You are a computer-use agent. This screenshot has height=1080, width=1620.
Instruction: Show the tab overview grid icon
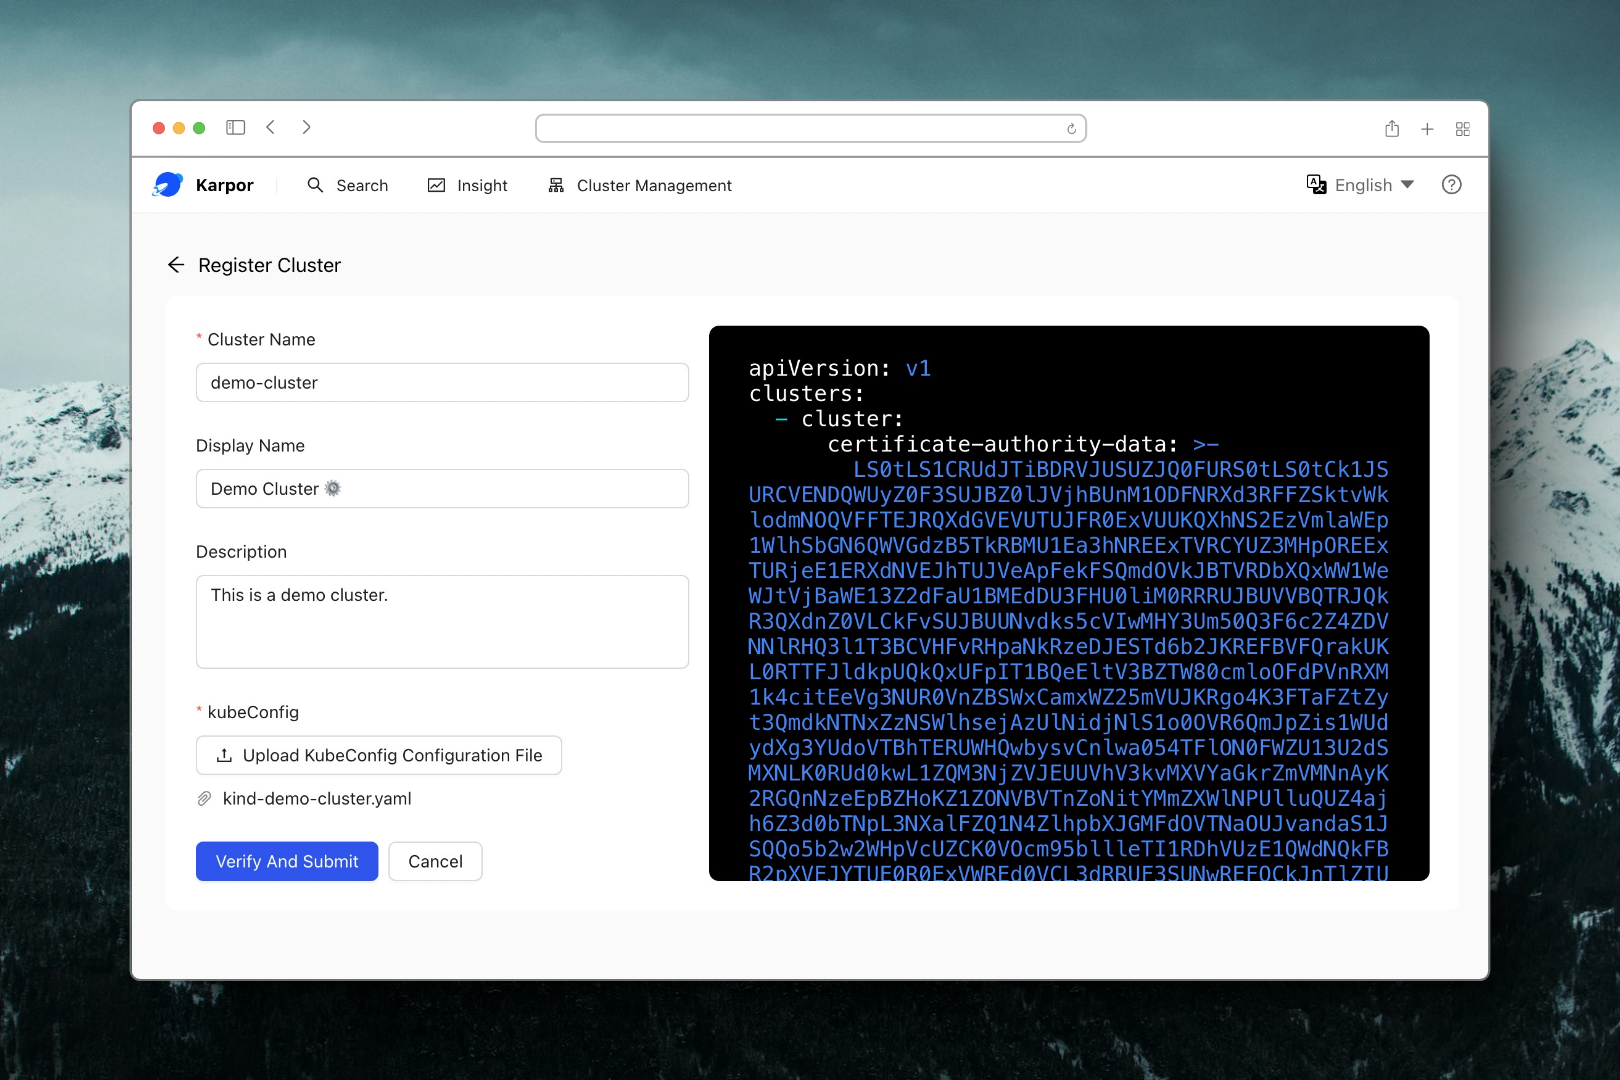1462,129
